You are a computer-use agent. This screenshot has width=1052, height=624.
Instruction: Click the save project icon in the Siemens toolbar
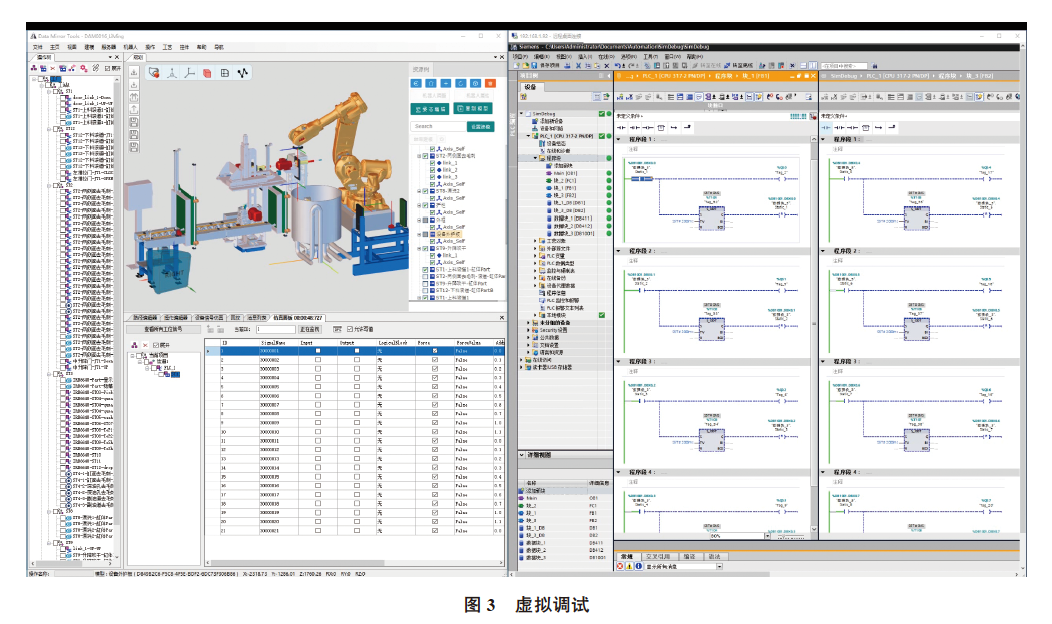535,66
